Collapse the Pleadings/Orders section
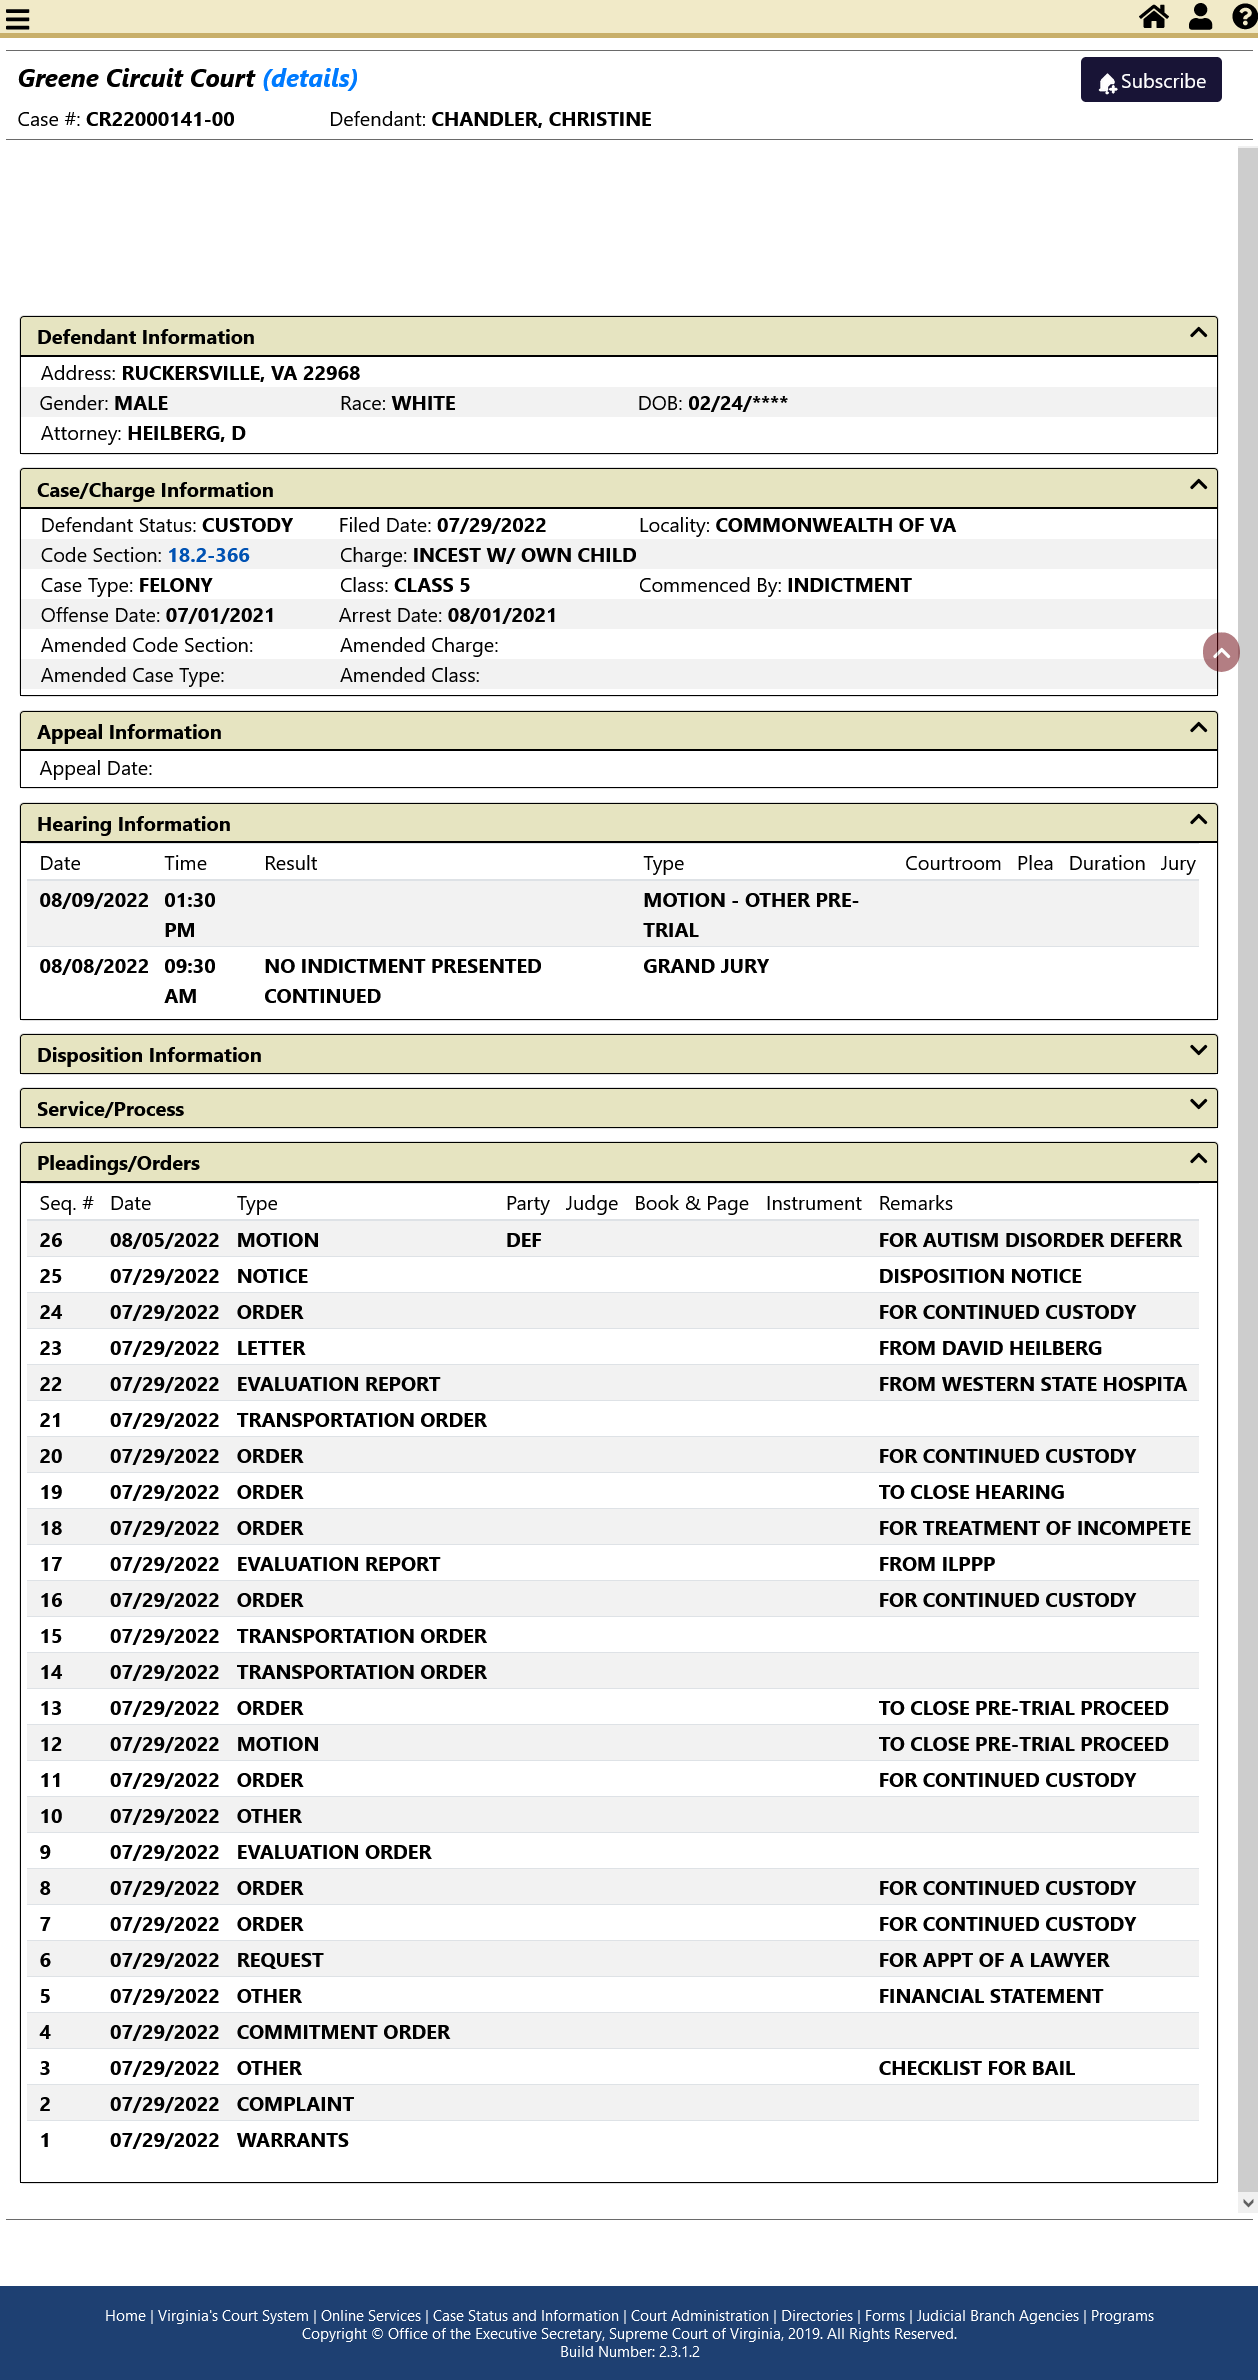This screenshot has width=1258, height=2380. pos(1198,1158)
